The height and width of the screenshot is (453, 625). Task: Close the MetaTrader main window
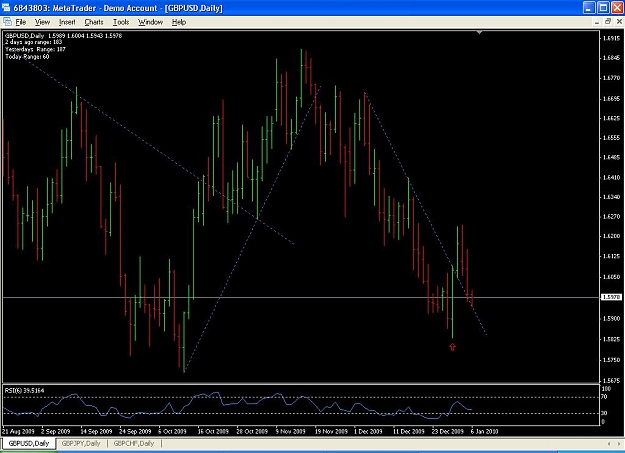pyautogui.click(x=617, y=8)
